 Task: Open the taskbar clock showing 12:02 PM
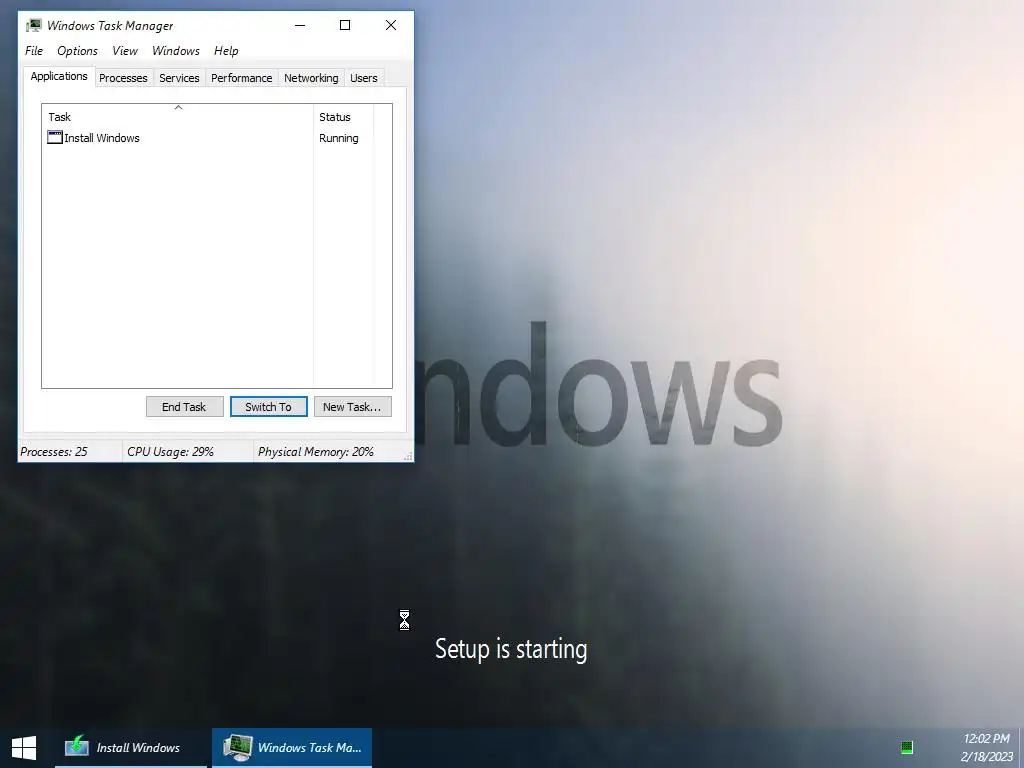[986, 748]
